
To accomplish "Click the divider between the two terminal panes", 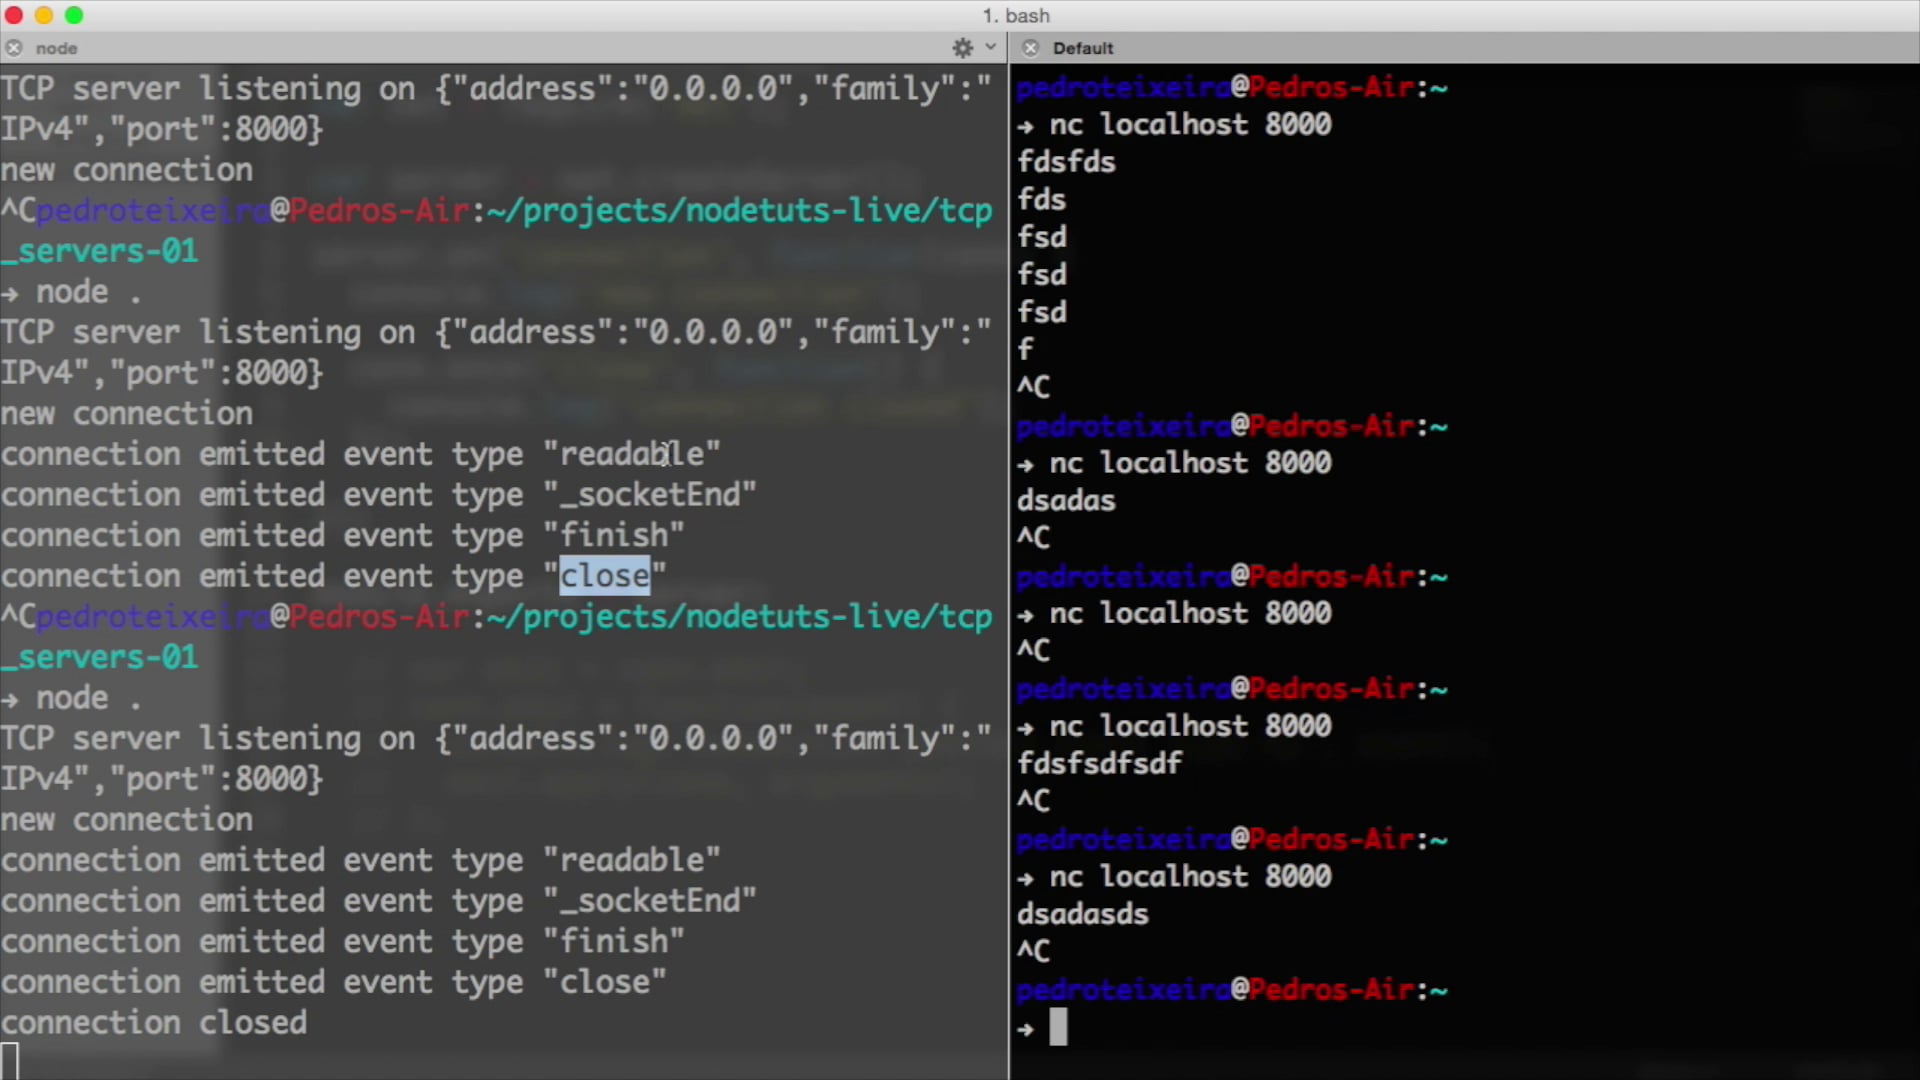I will [1008, 540].
